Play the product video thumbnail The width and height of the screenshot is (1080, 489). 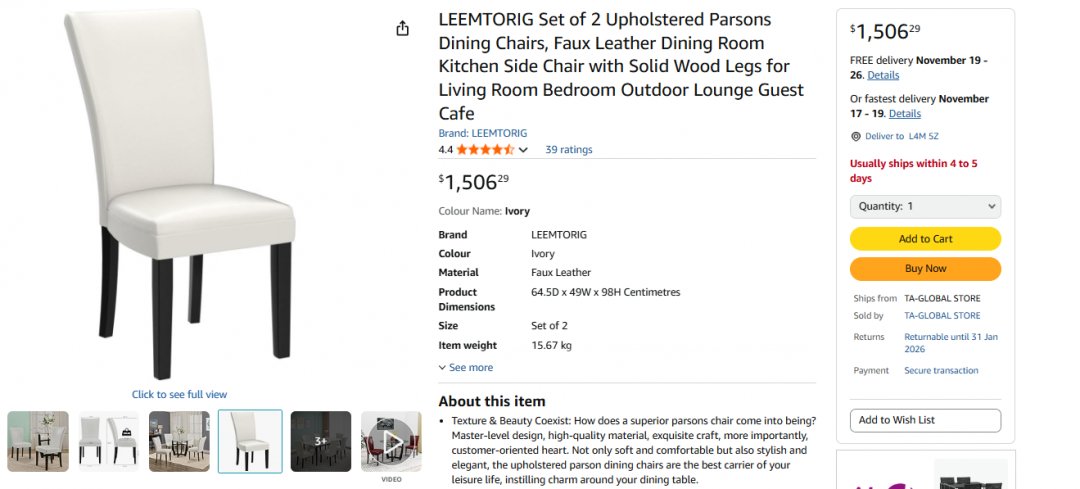click(x=391, y=441)
